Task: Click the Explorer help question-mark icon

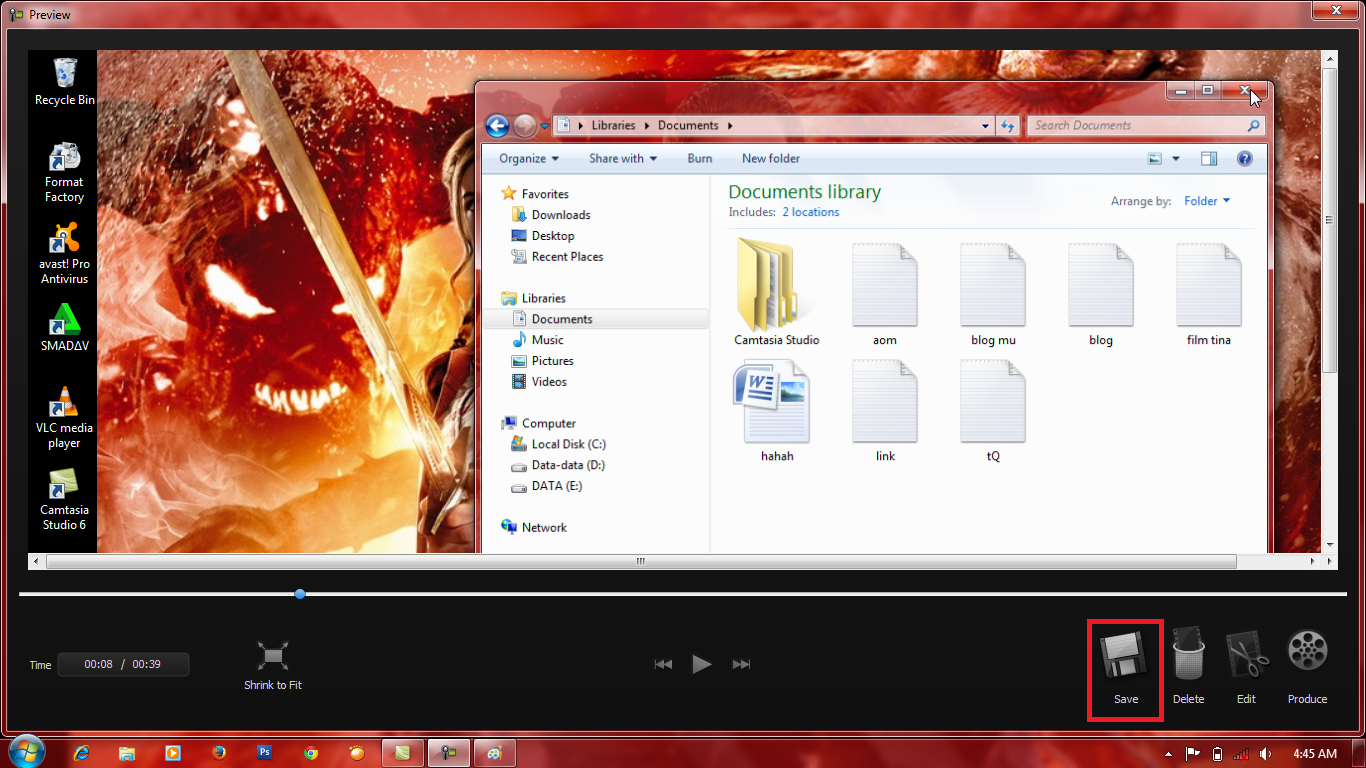Action: click(x=1245, y=158)
